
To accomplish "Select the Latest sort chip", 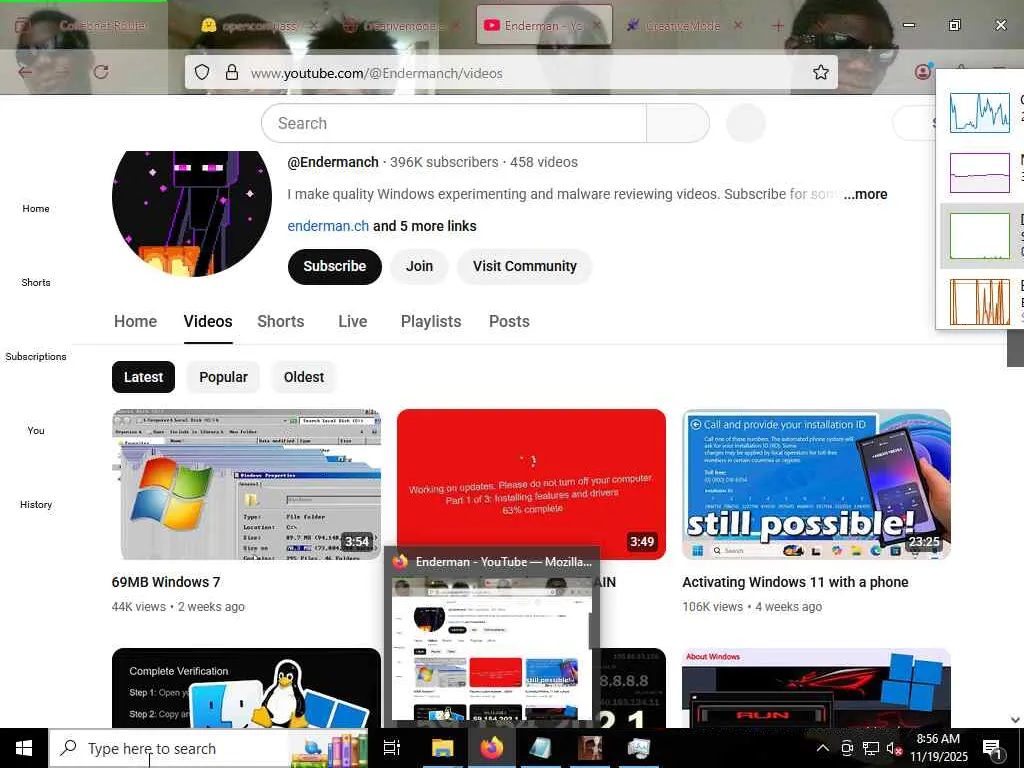I will tap(143, 377).
